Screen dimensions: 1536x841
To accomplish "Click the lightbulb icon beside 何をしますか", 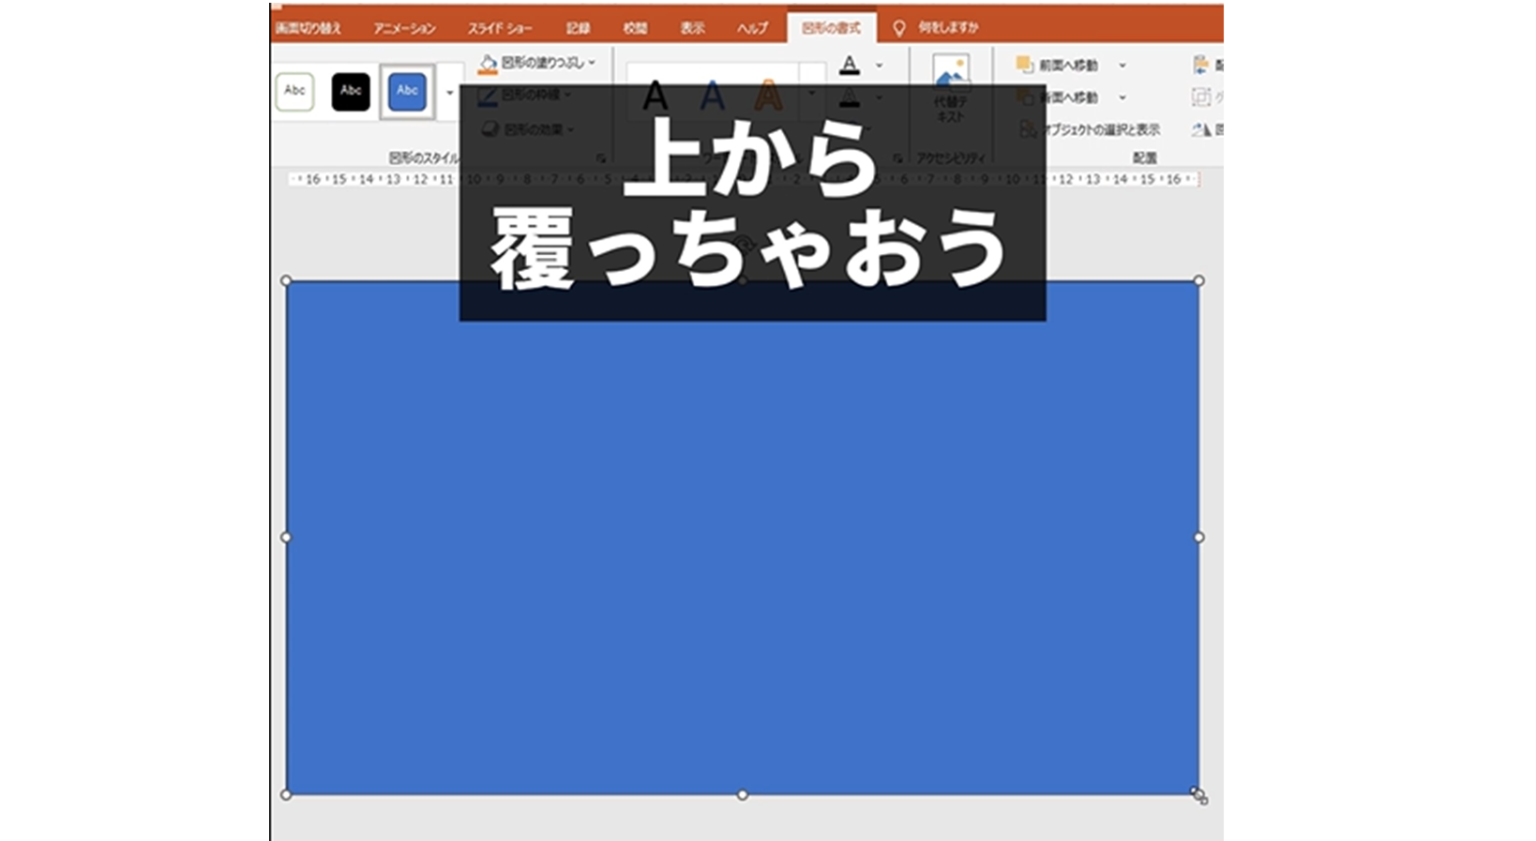I will tap(899, 28).
